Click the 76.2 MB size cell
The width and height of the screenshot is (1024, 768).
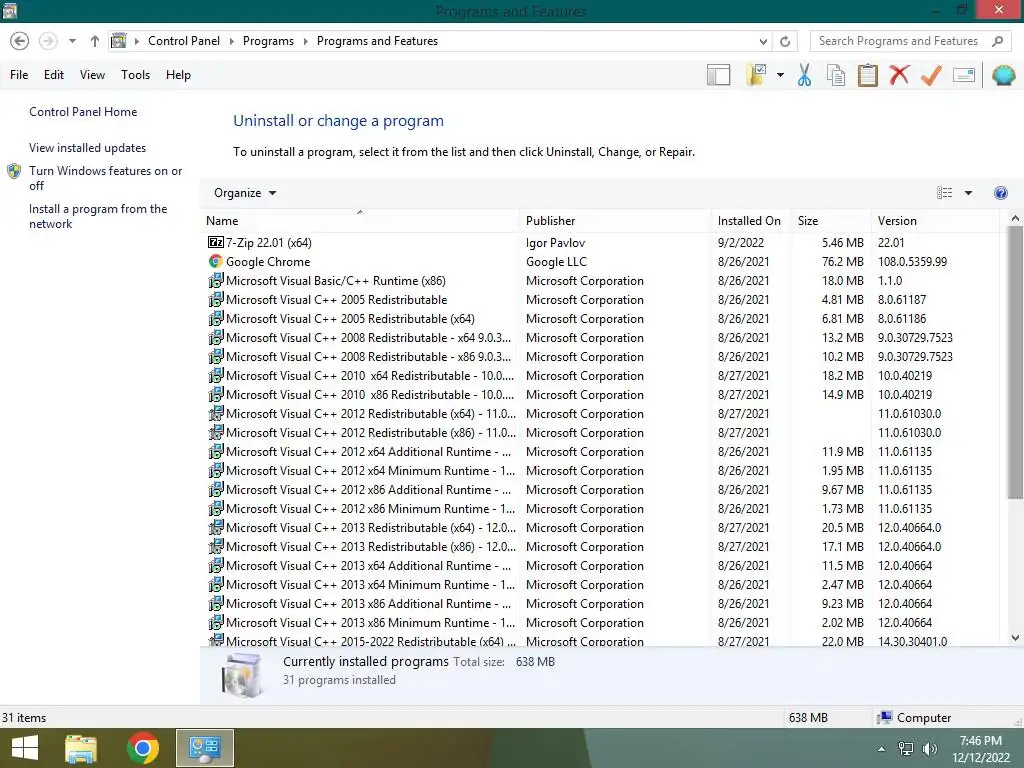coord(842,262)
